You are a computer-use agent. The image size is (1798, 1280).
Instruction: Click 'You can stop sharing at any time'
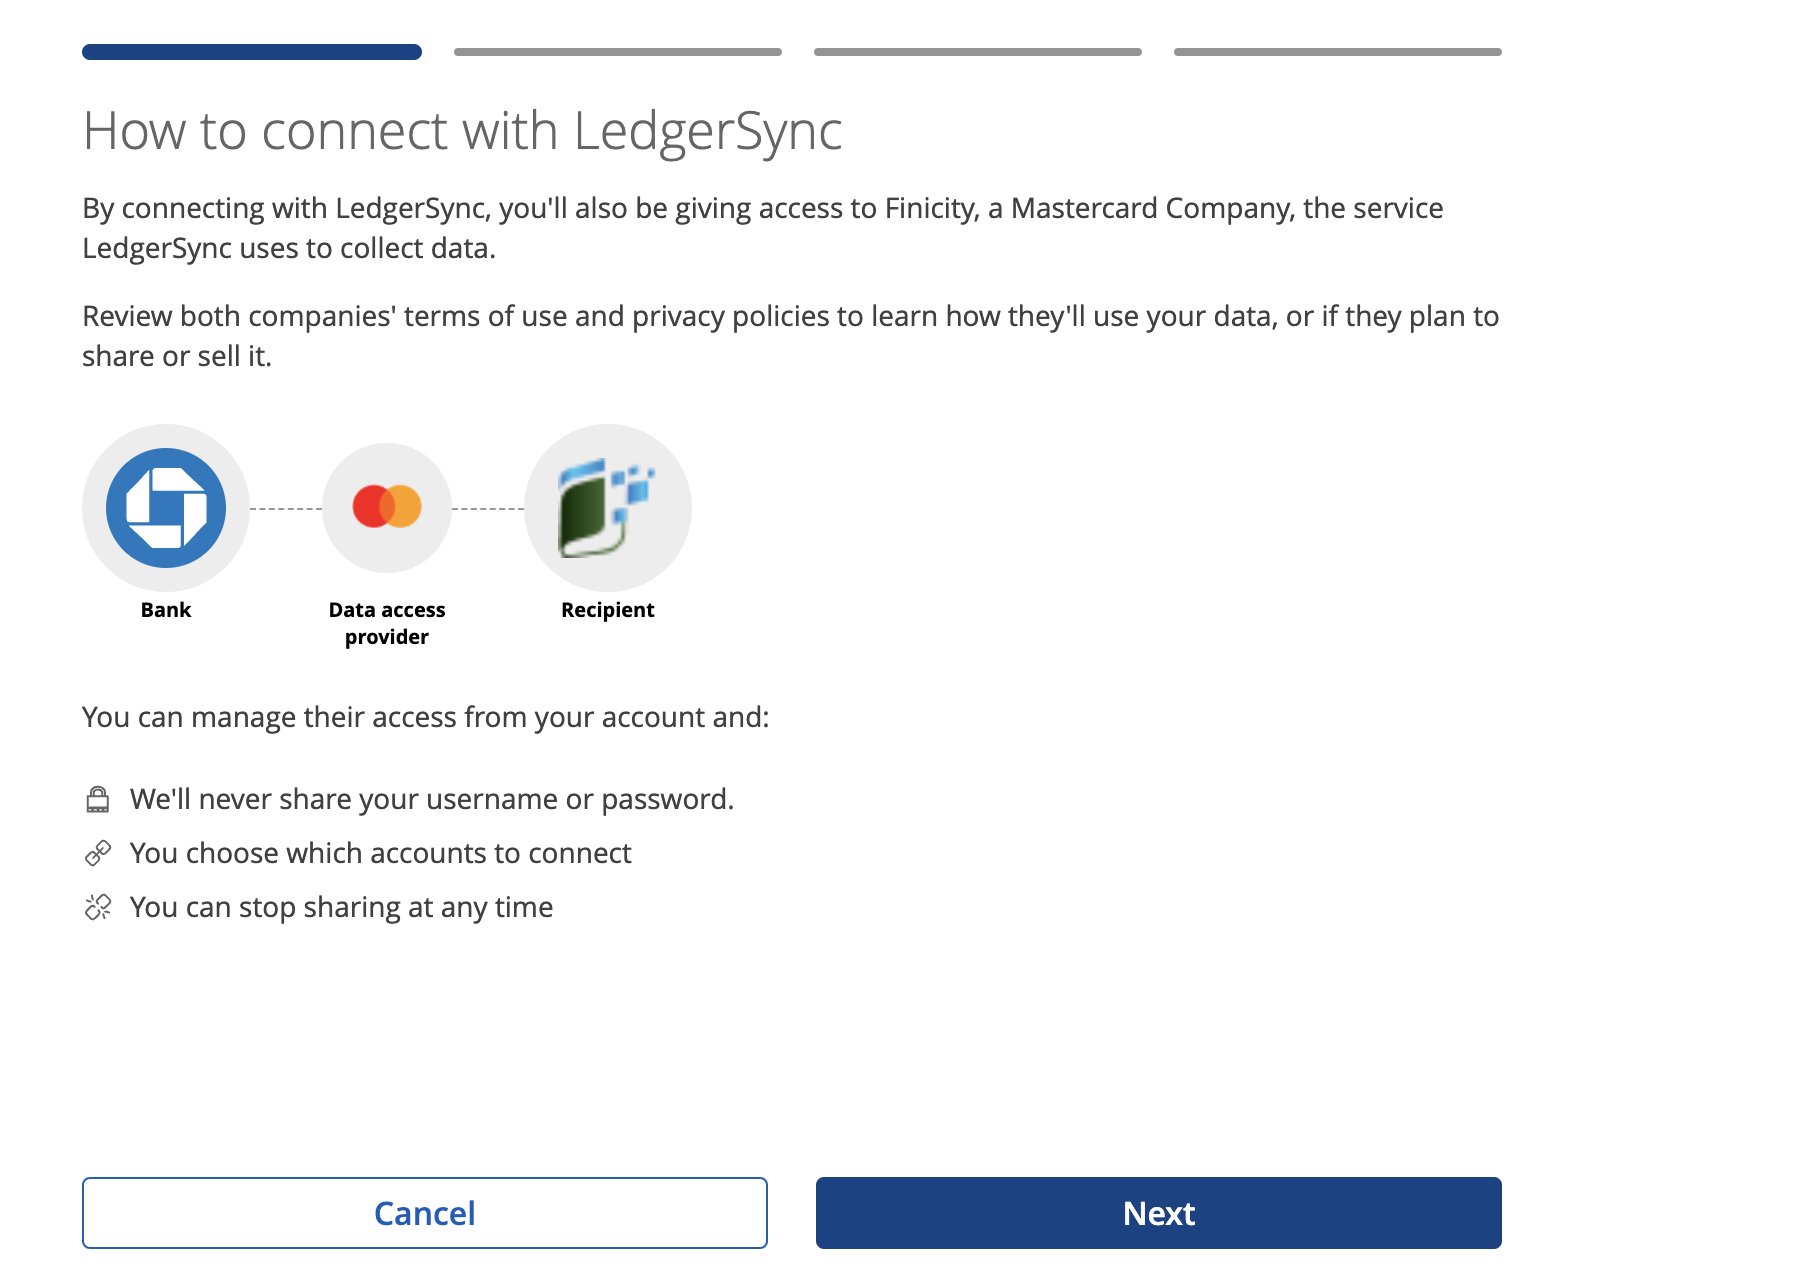[x=342, y=907]
